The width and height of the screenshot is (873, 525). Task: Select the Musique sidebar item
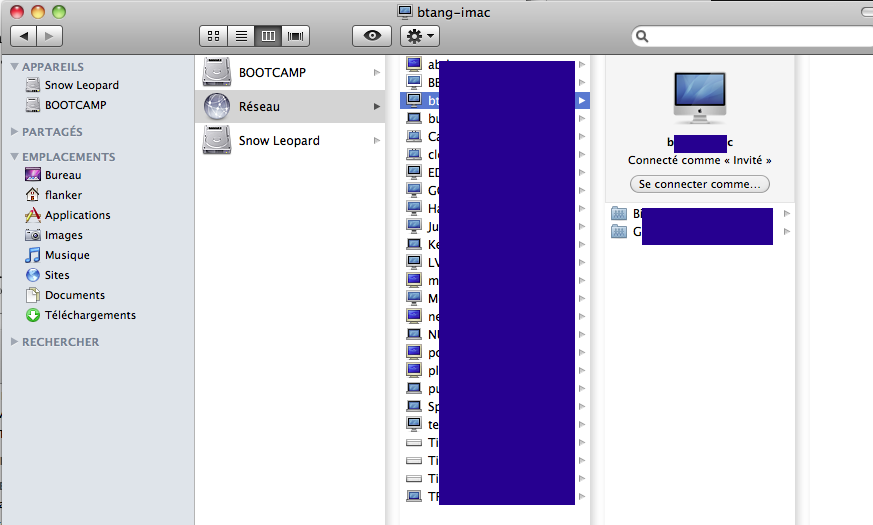coord(67,255)
